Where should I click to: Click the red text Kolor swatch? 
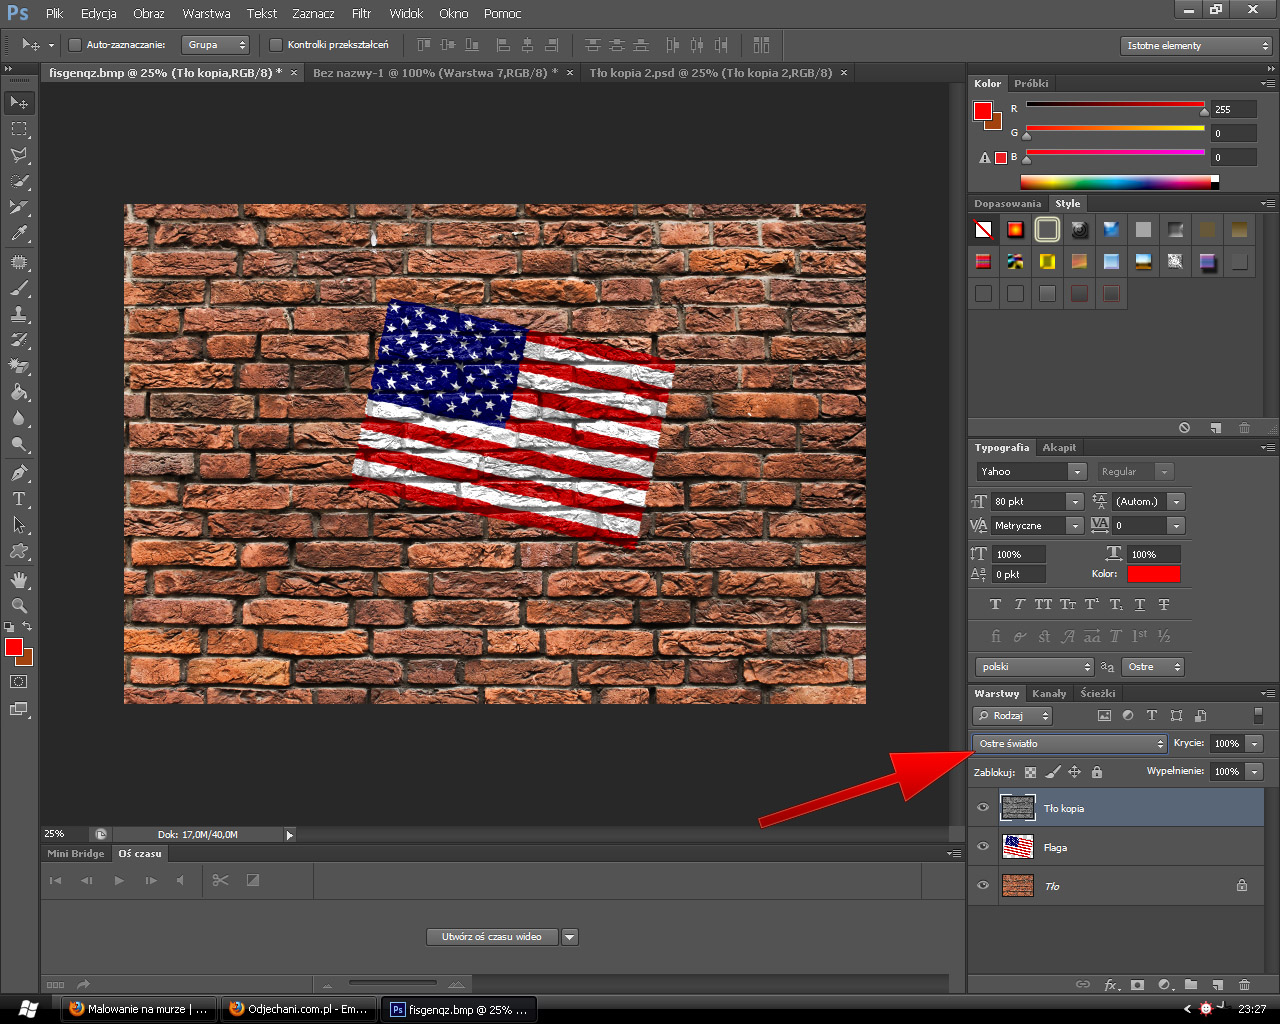pos(1153,574)
